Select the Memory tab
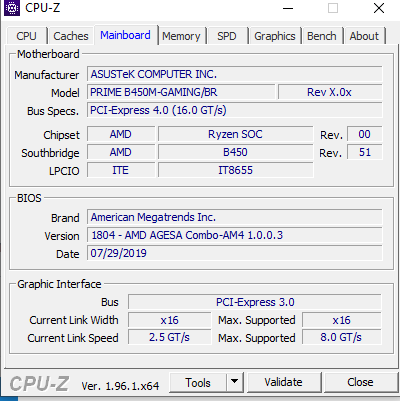This screenshot has height=401, width=400. [x=181, y=36]
